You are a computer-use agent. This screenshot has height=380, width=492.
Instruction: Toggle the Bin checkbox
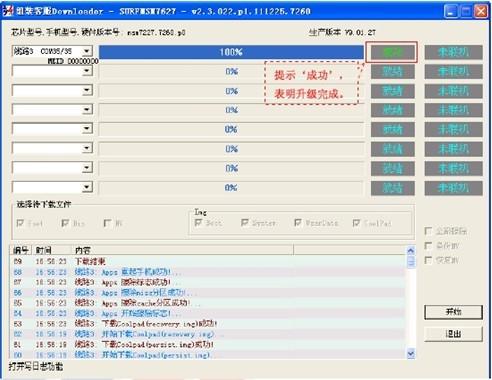coord(65,223)
